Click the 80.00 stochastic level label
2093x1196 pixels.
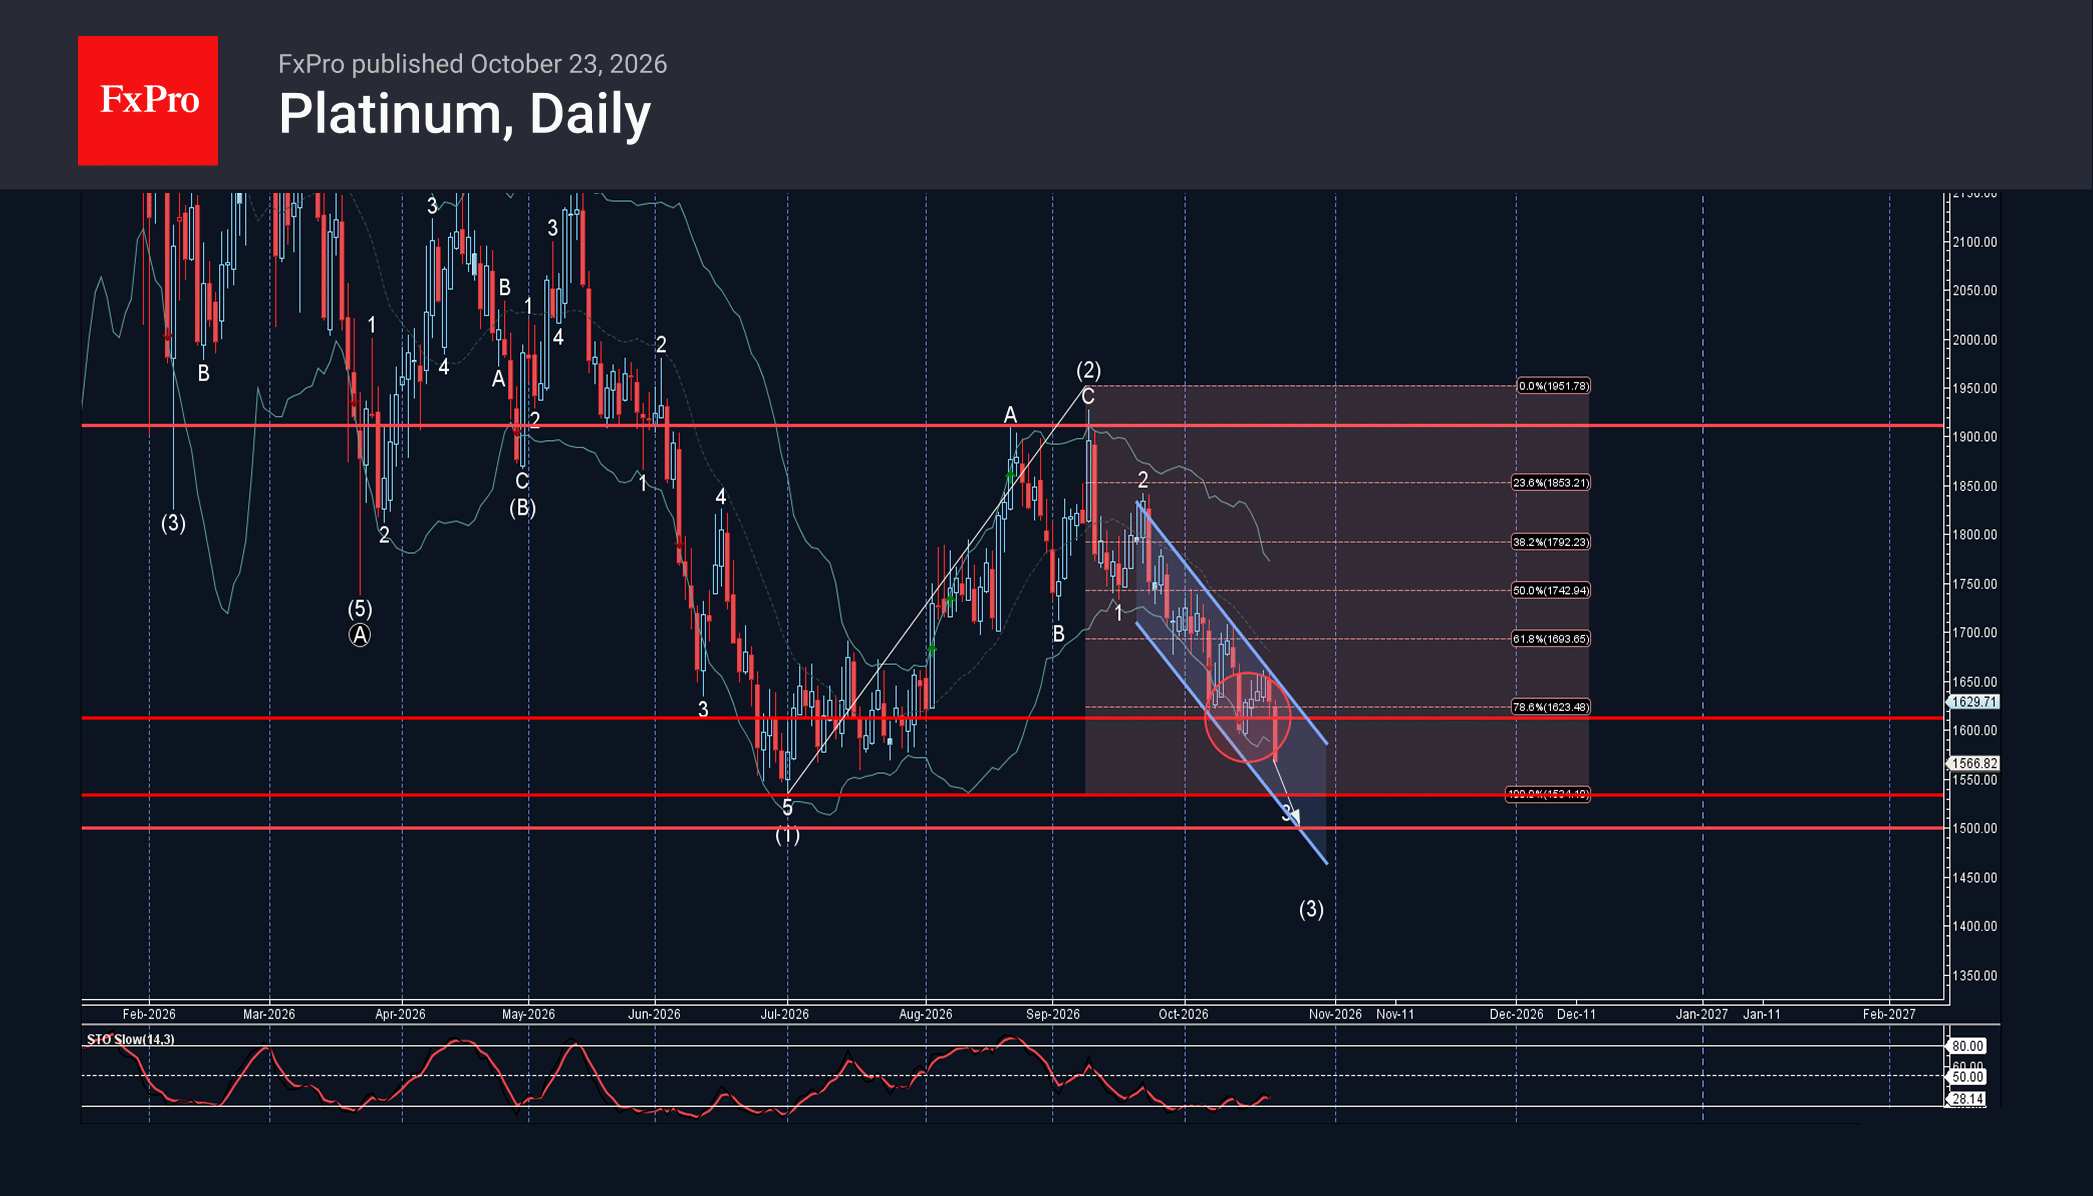[1967, 1046]
